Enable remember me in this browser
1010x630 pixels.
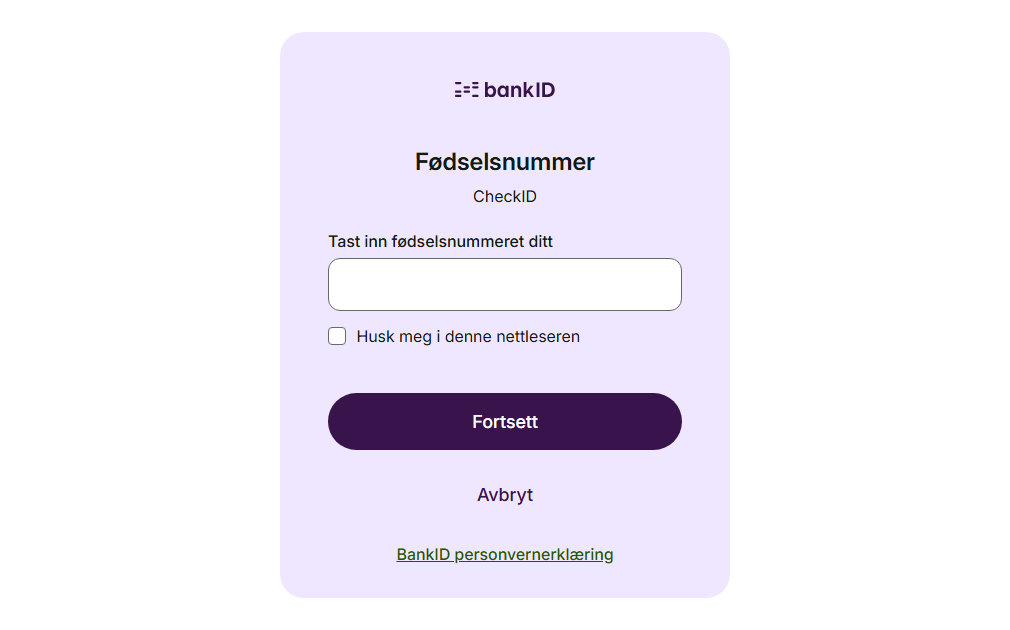337,336
